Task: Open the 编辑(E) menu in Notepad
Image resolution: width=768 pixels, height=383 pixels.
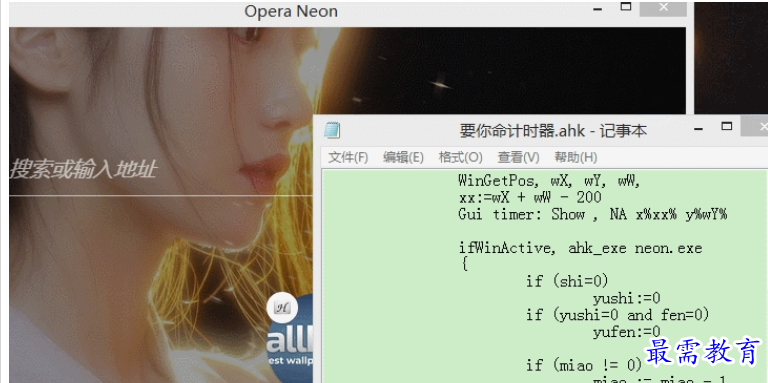Action: (403, 157)
